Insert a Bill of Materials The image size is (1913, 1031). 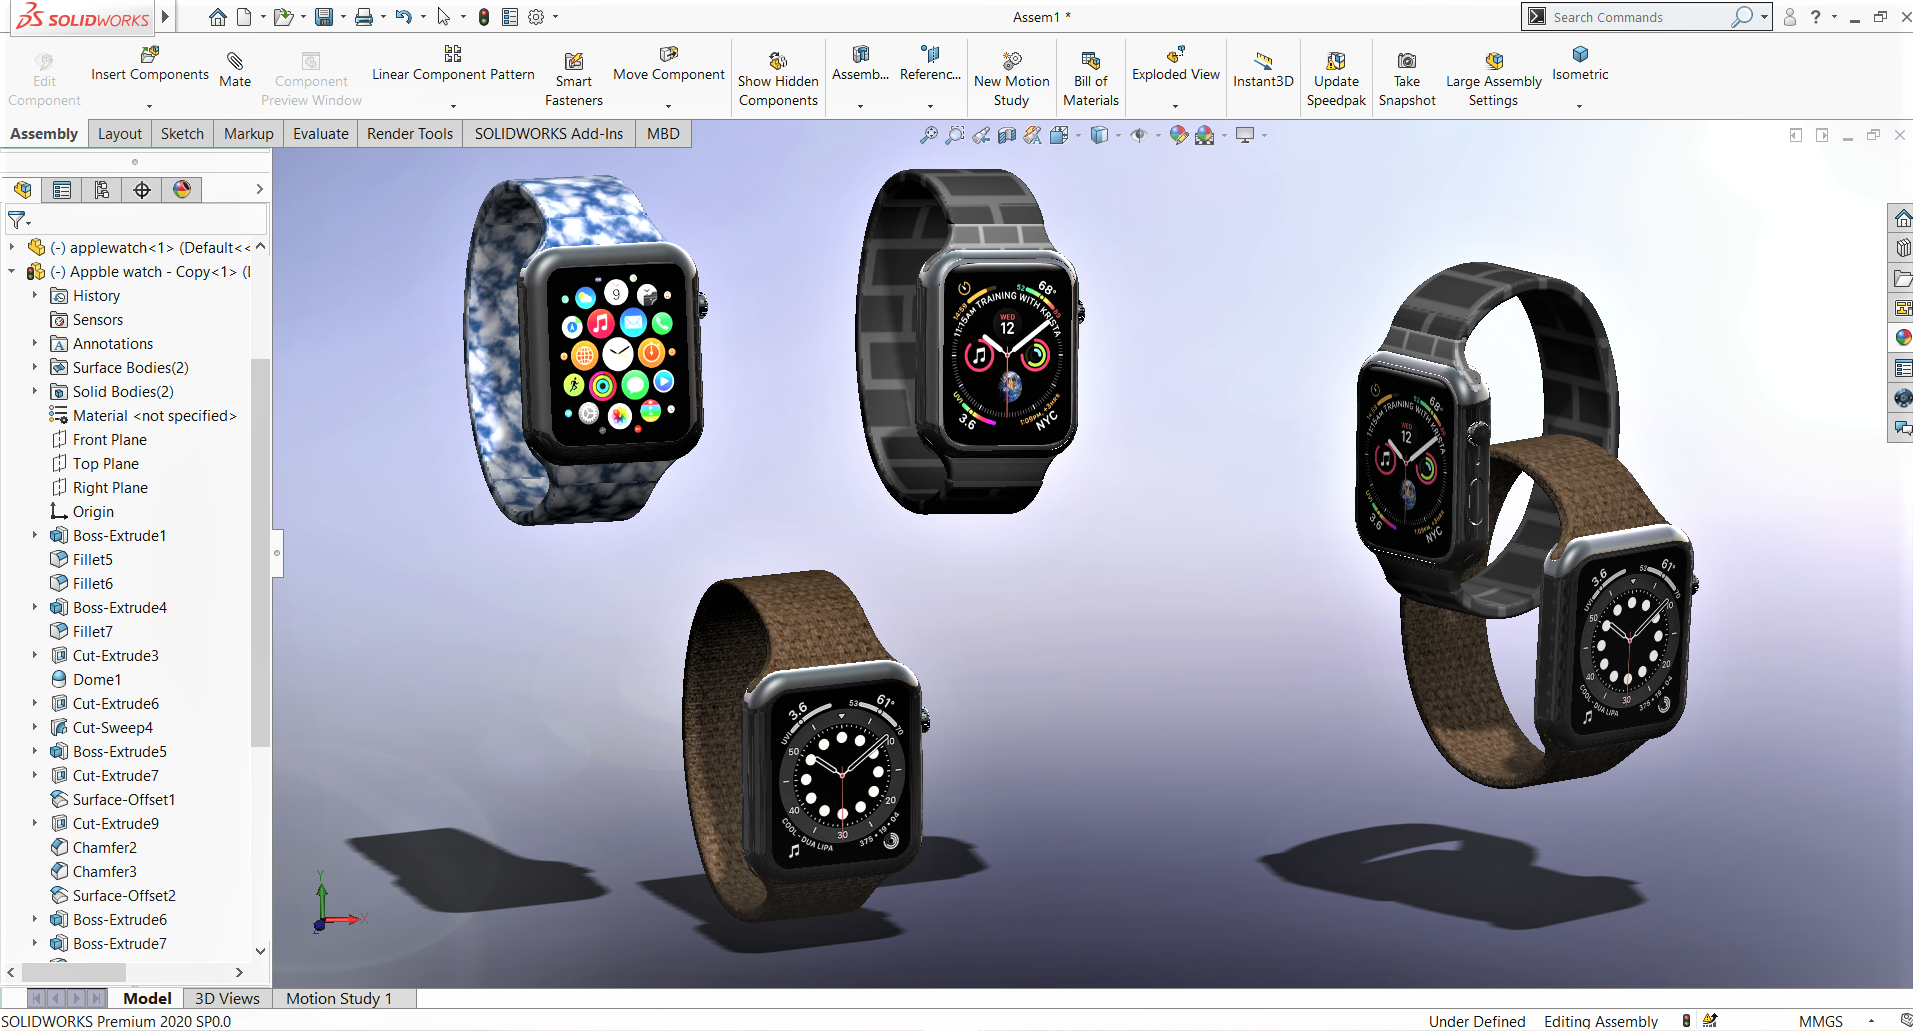pyautogui.click(x=1091, y=79)
